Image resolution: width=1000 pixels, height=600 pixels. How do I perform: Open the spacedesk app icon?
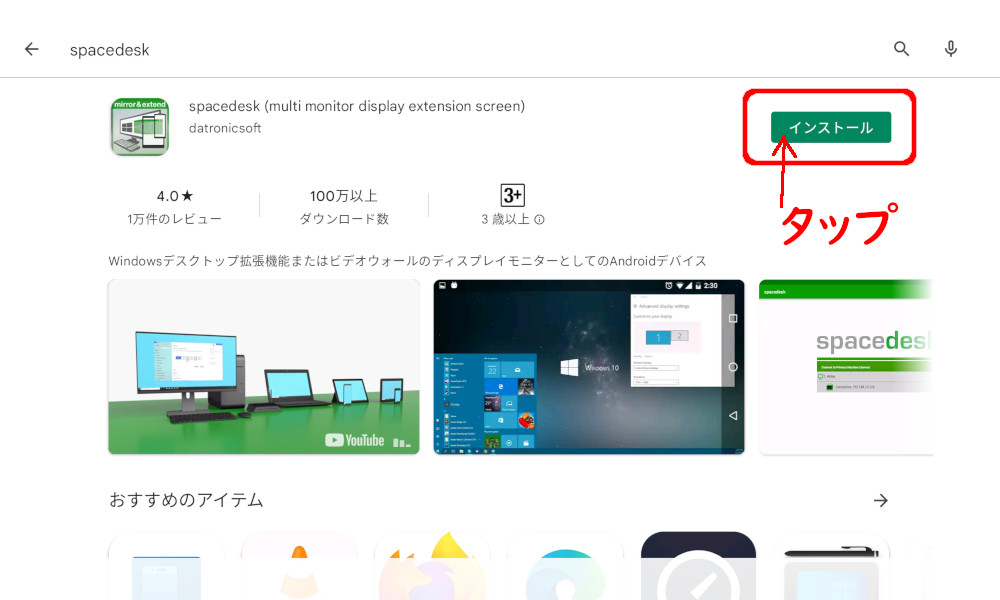click(x=140, y=126)
